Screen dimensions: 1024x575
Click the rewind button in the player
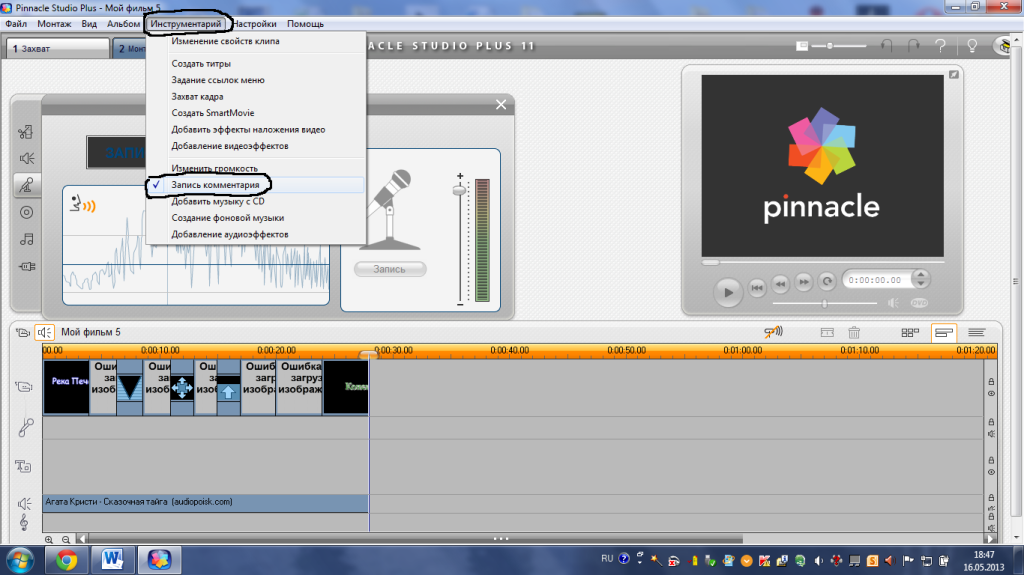point(780,284)
